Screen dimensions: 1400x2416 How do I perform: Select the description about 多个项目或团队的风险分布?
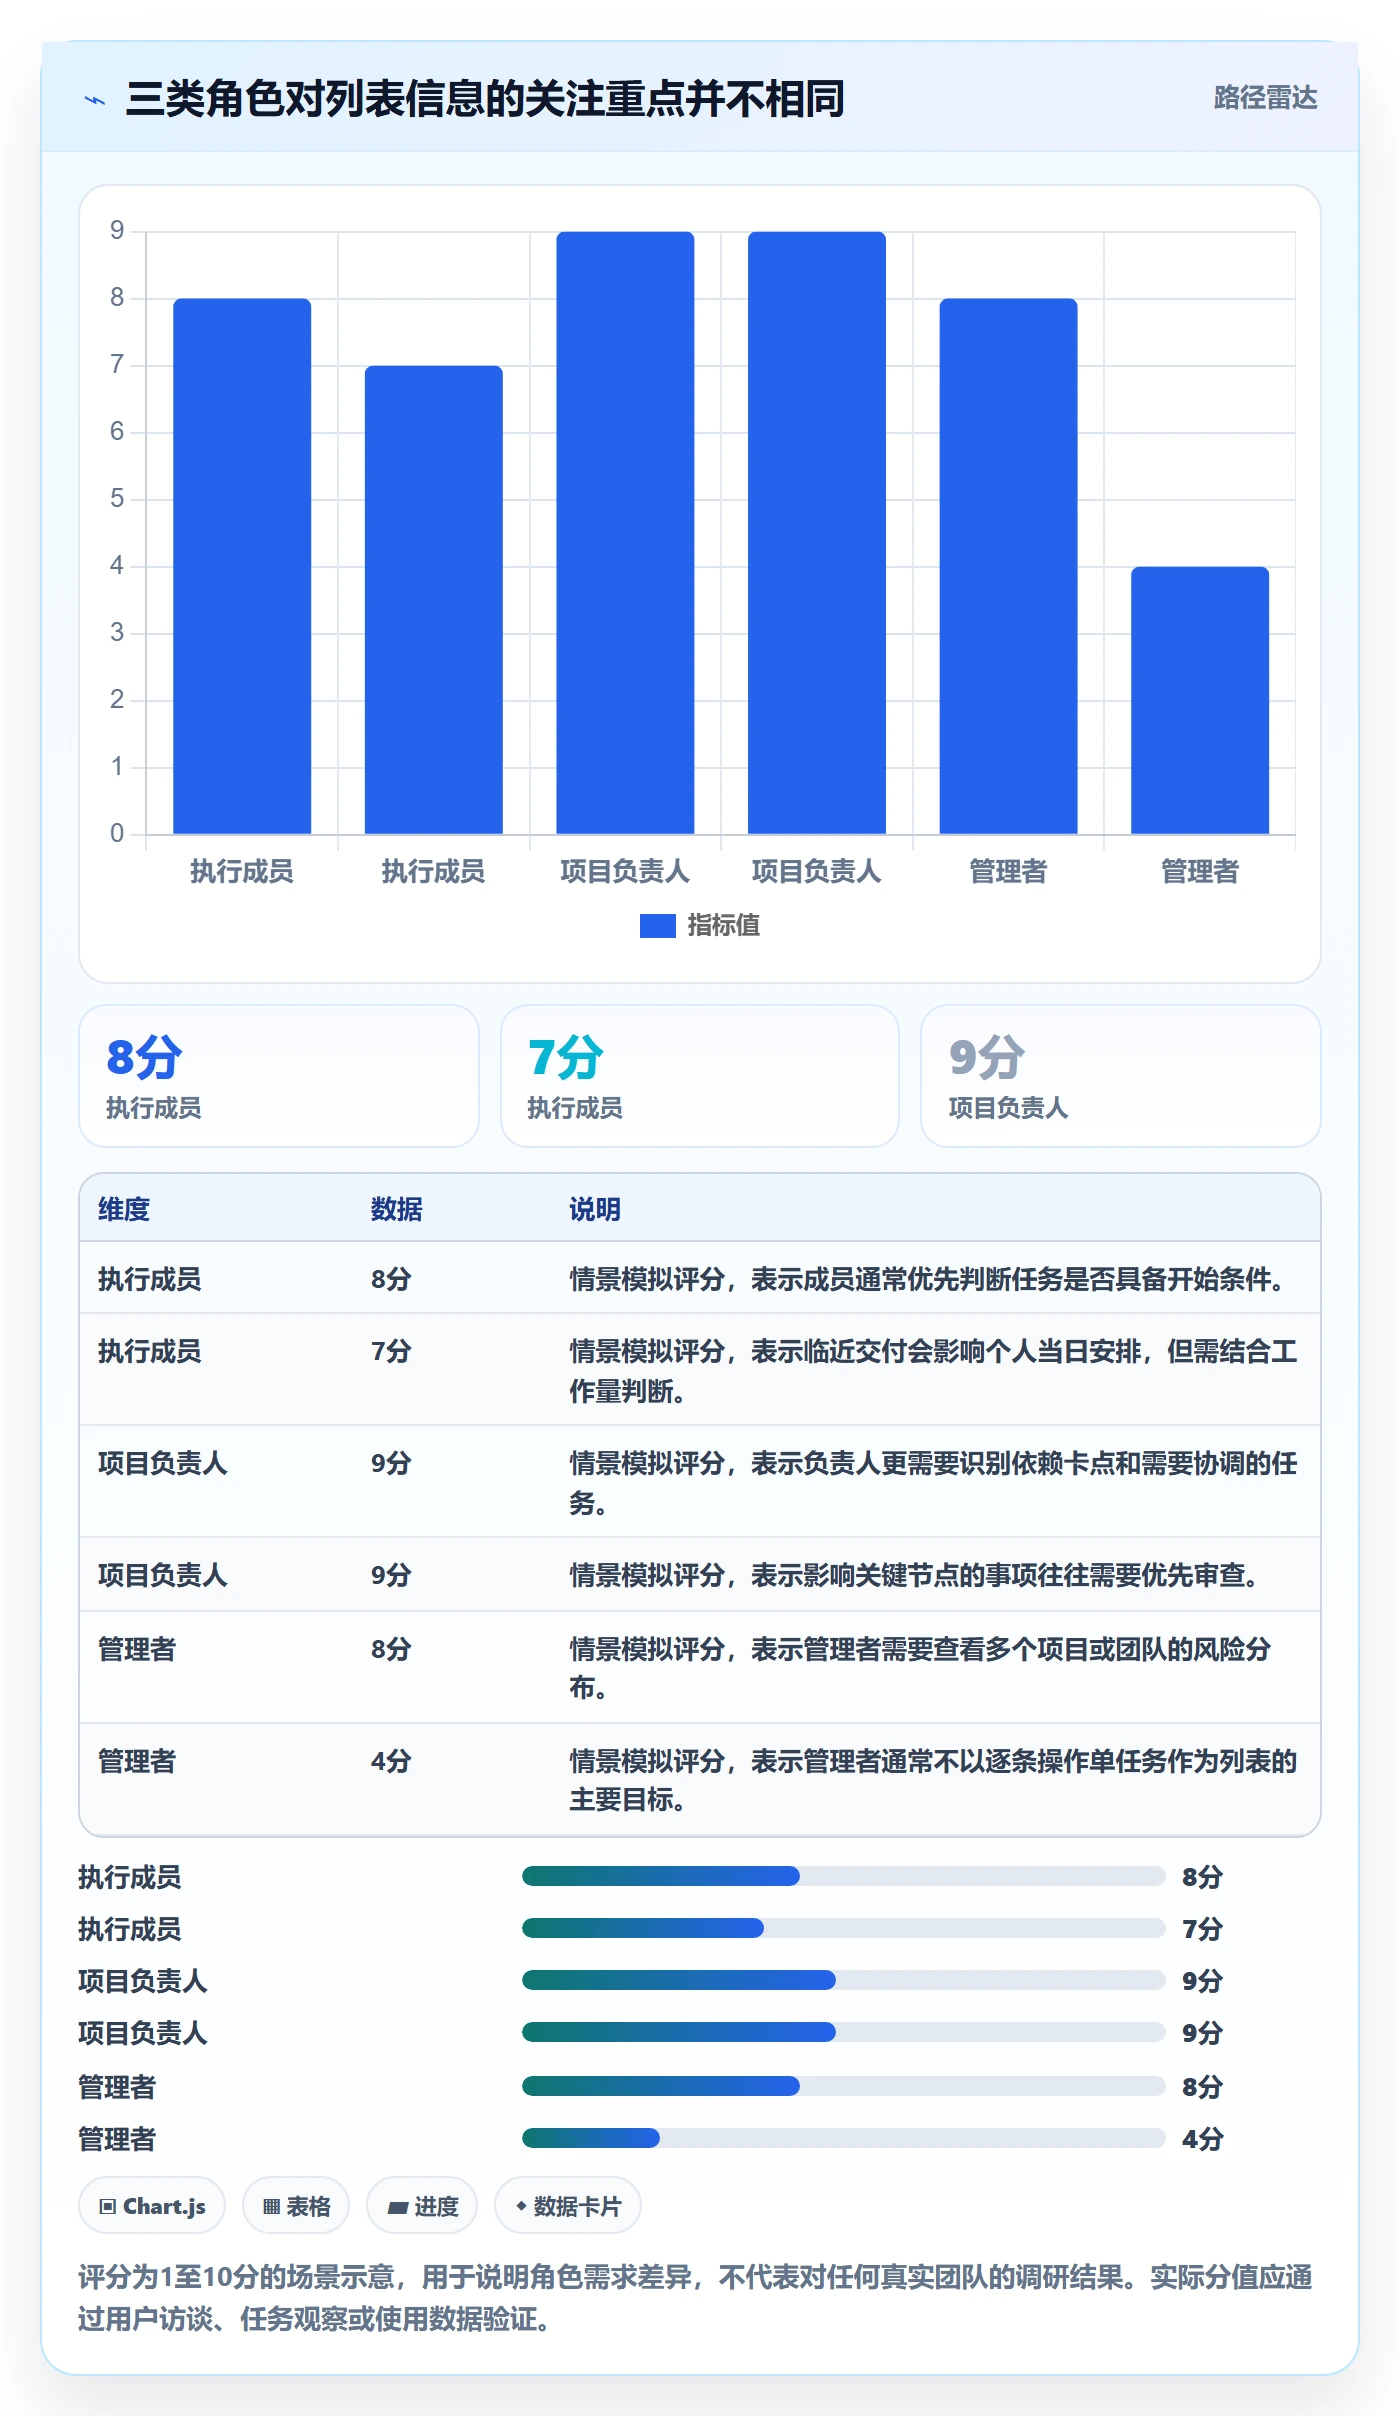click(920, 1668)
